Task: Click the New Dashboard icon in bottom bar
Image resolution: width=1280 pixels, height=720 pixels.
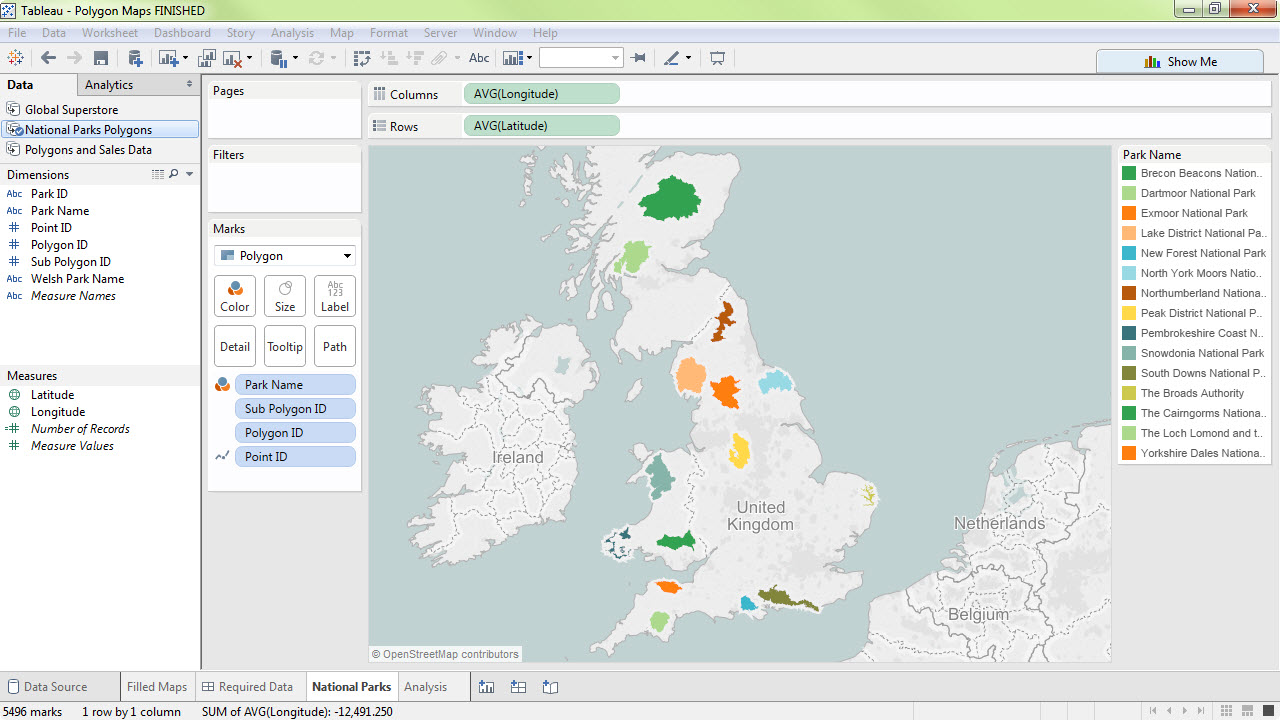Action: (518, 687)
